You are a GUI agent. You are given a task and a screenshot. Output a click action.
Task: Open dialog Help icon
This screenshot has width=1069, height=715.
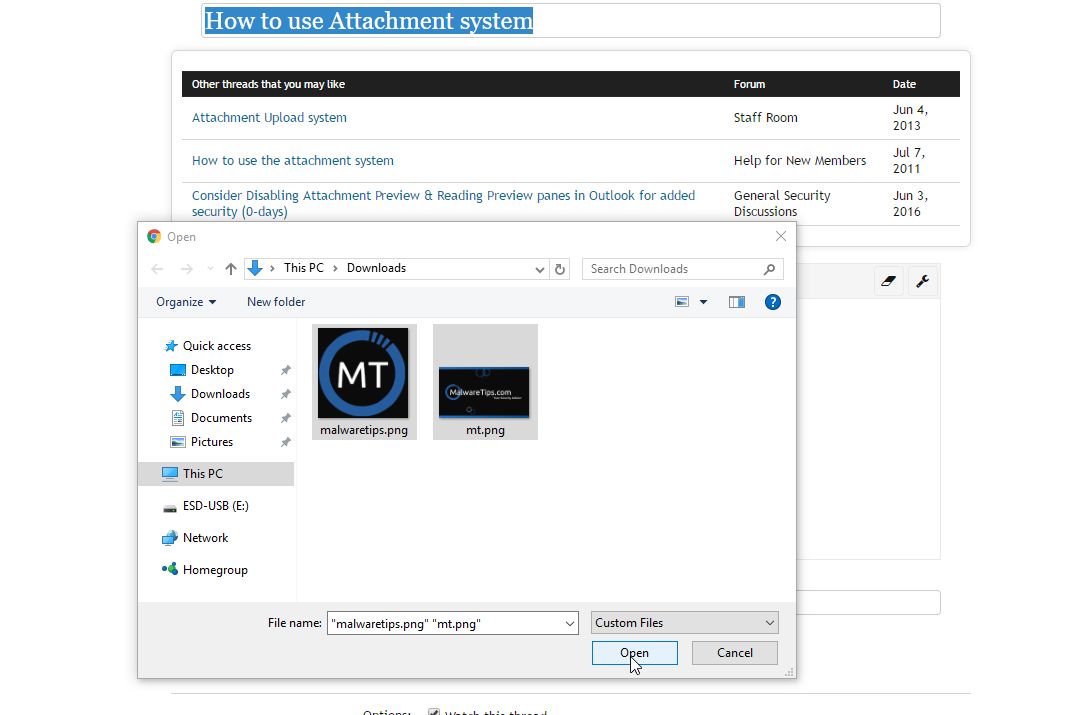[x=772, y=302]
